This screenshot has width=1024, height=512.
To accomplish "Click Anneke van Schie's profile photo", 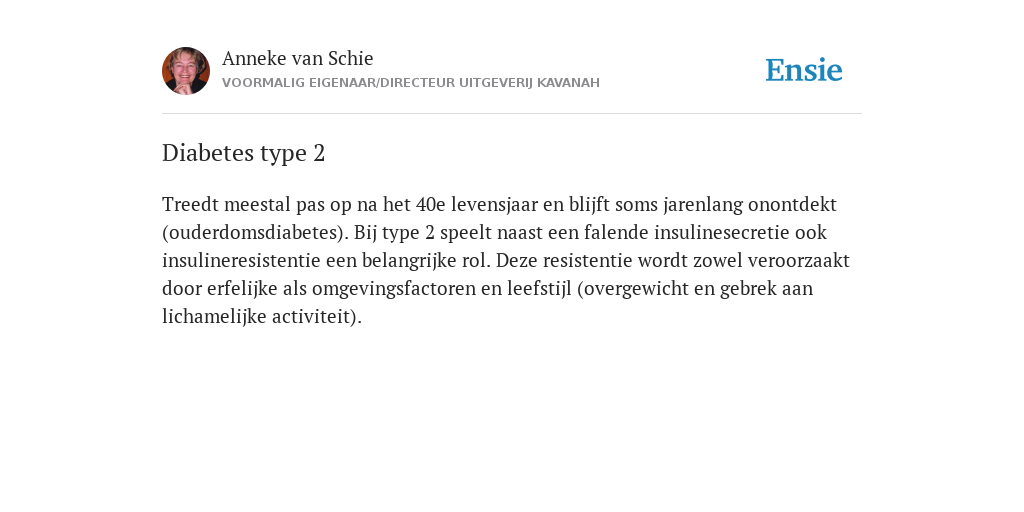I will coord(186,71).
